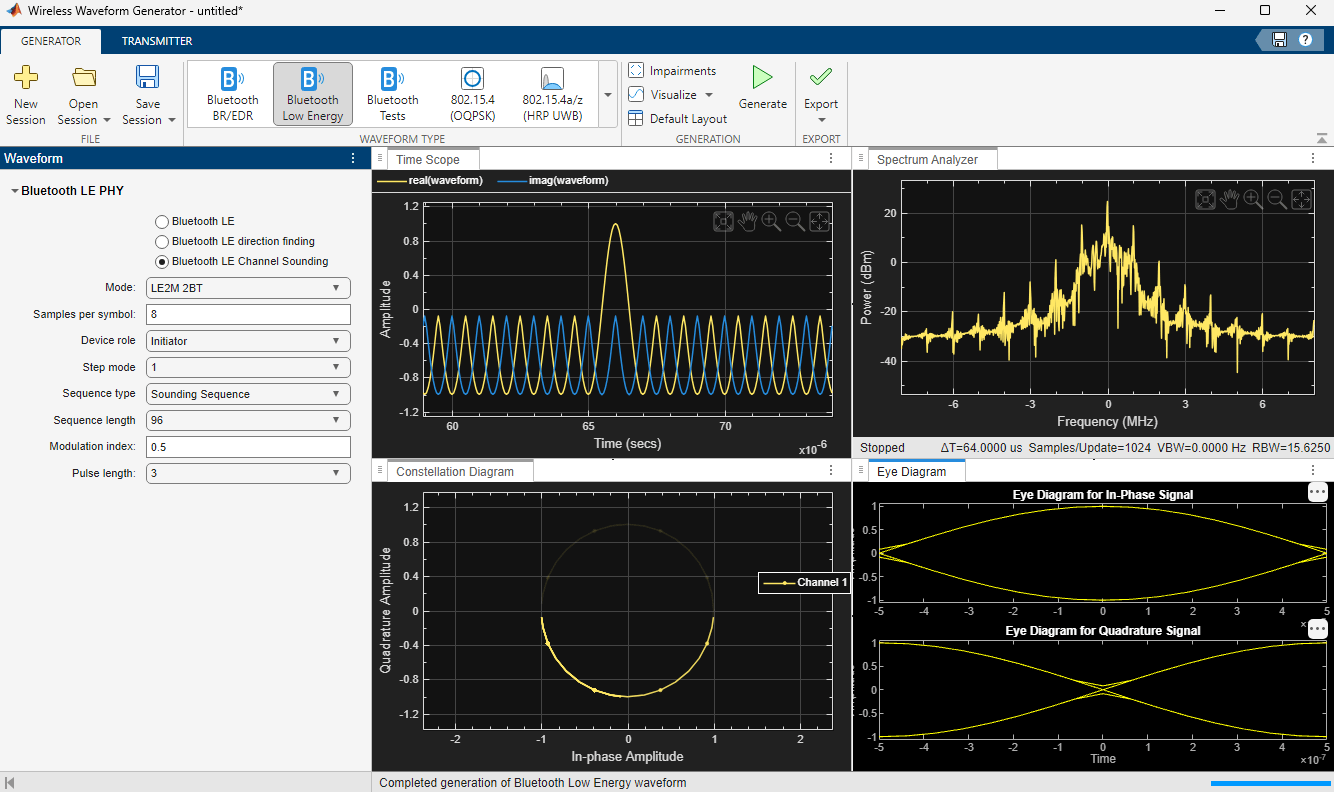Click the blue progress bar at bottom right
The width and height of the screenshot is (1334, 792).
(1270, 784)
